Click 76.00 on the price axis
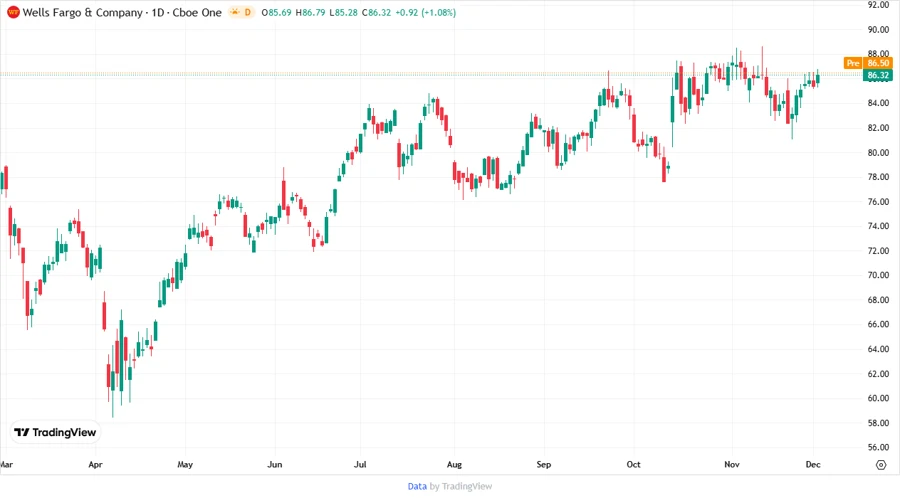The image size is (900, 498). click(878, 202)
